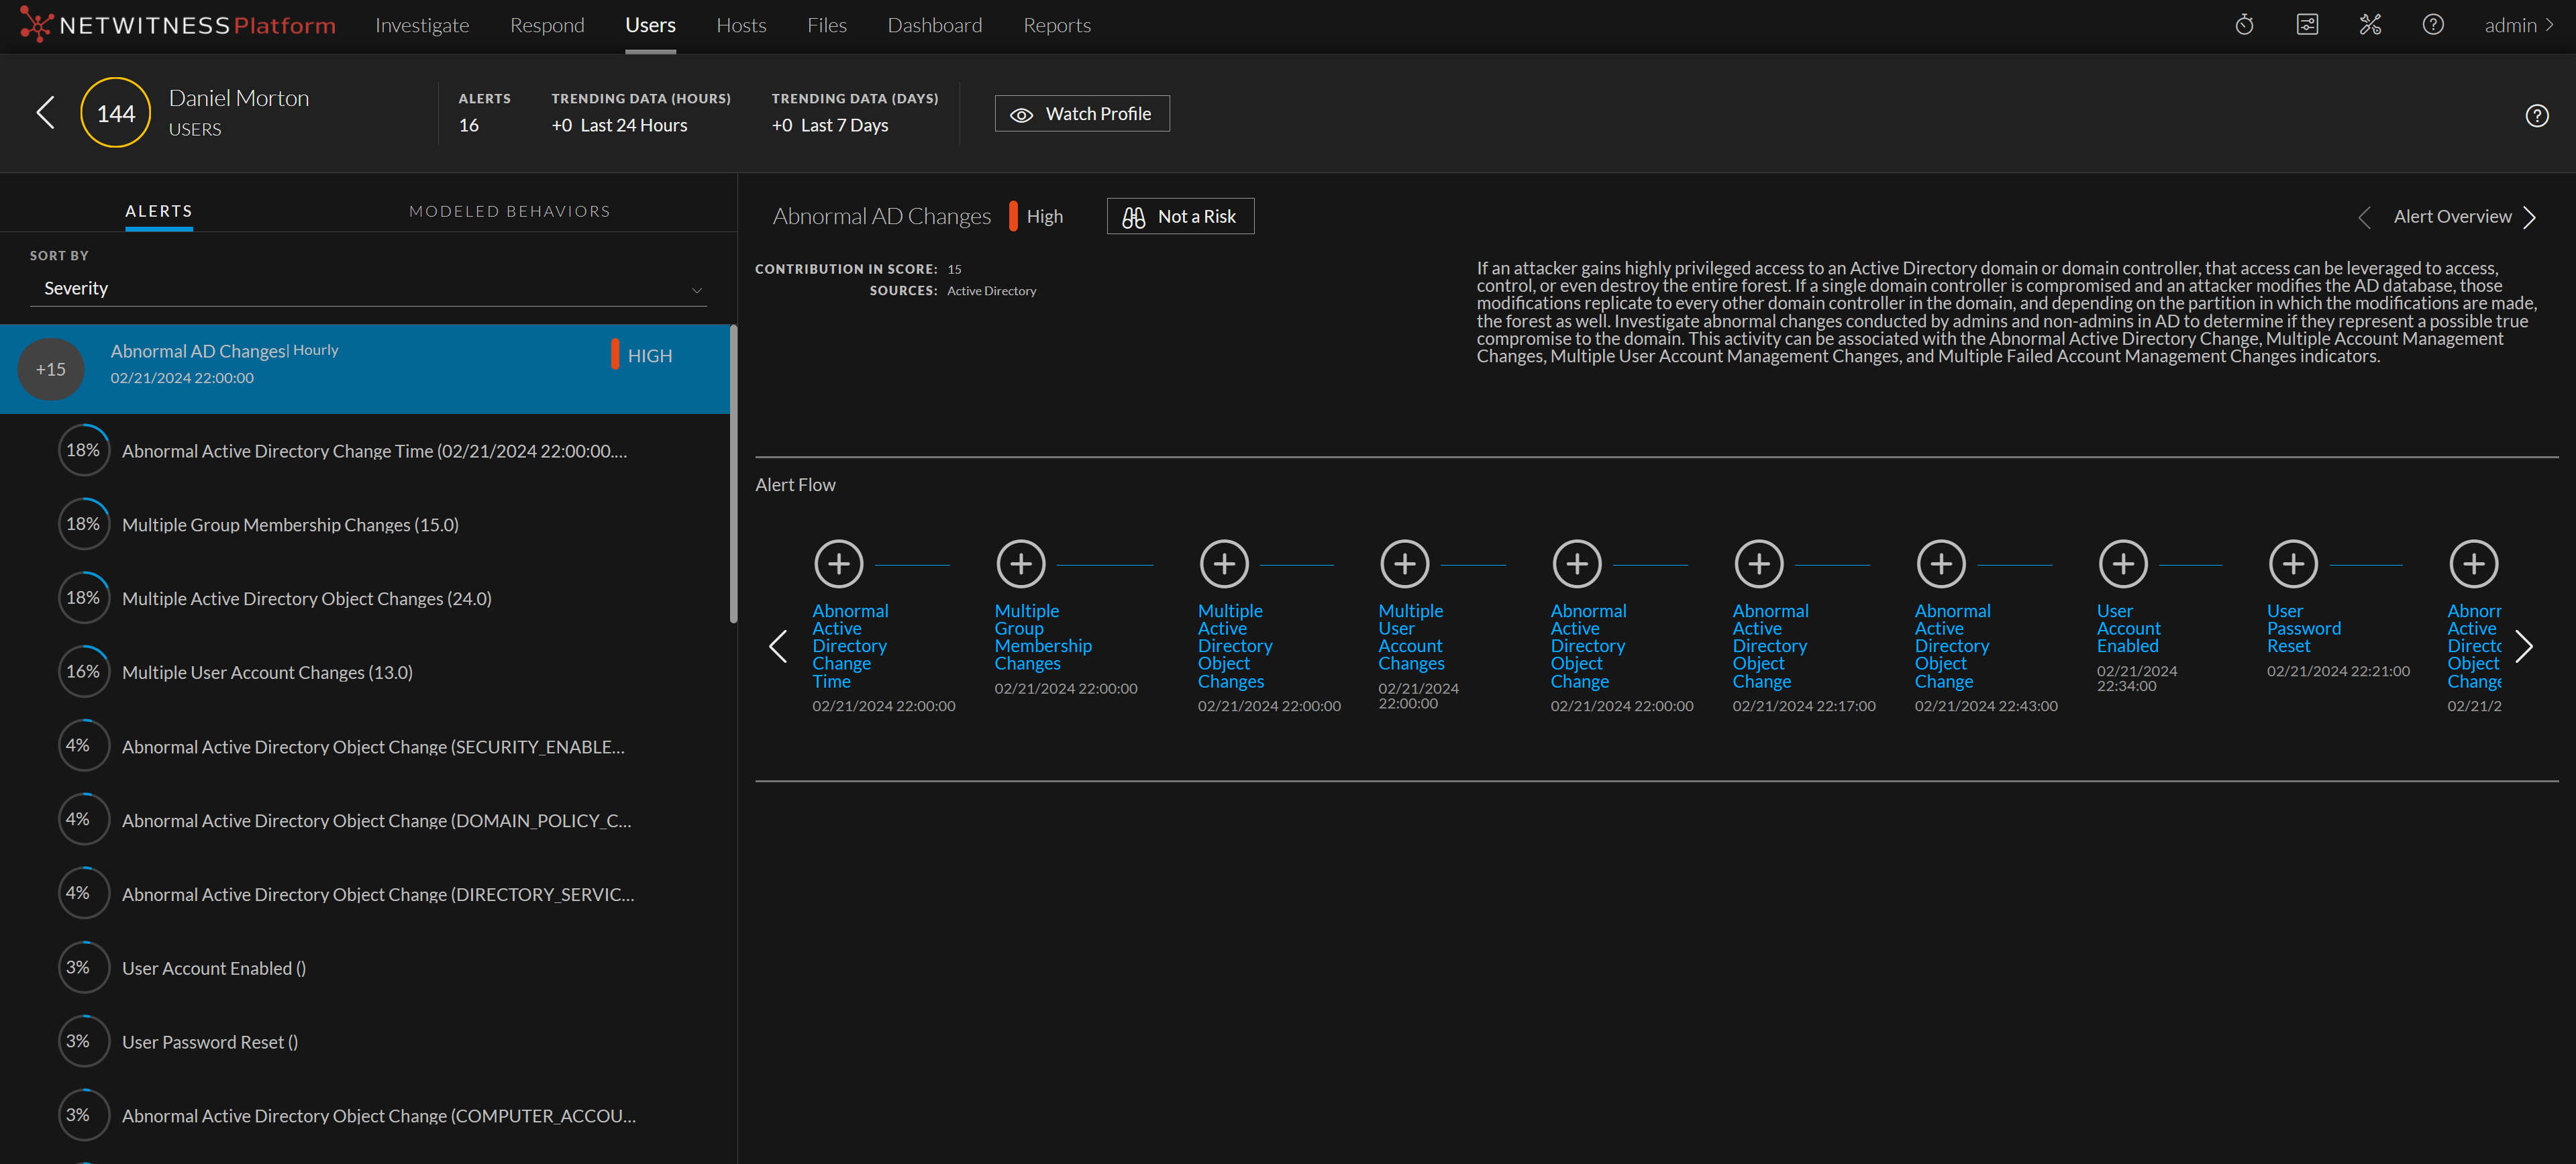Select the User Account Enabled () indicator
The image size is (2576, 1164).
tap(214, 968)
